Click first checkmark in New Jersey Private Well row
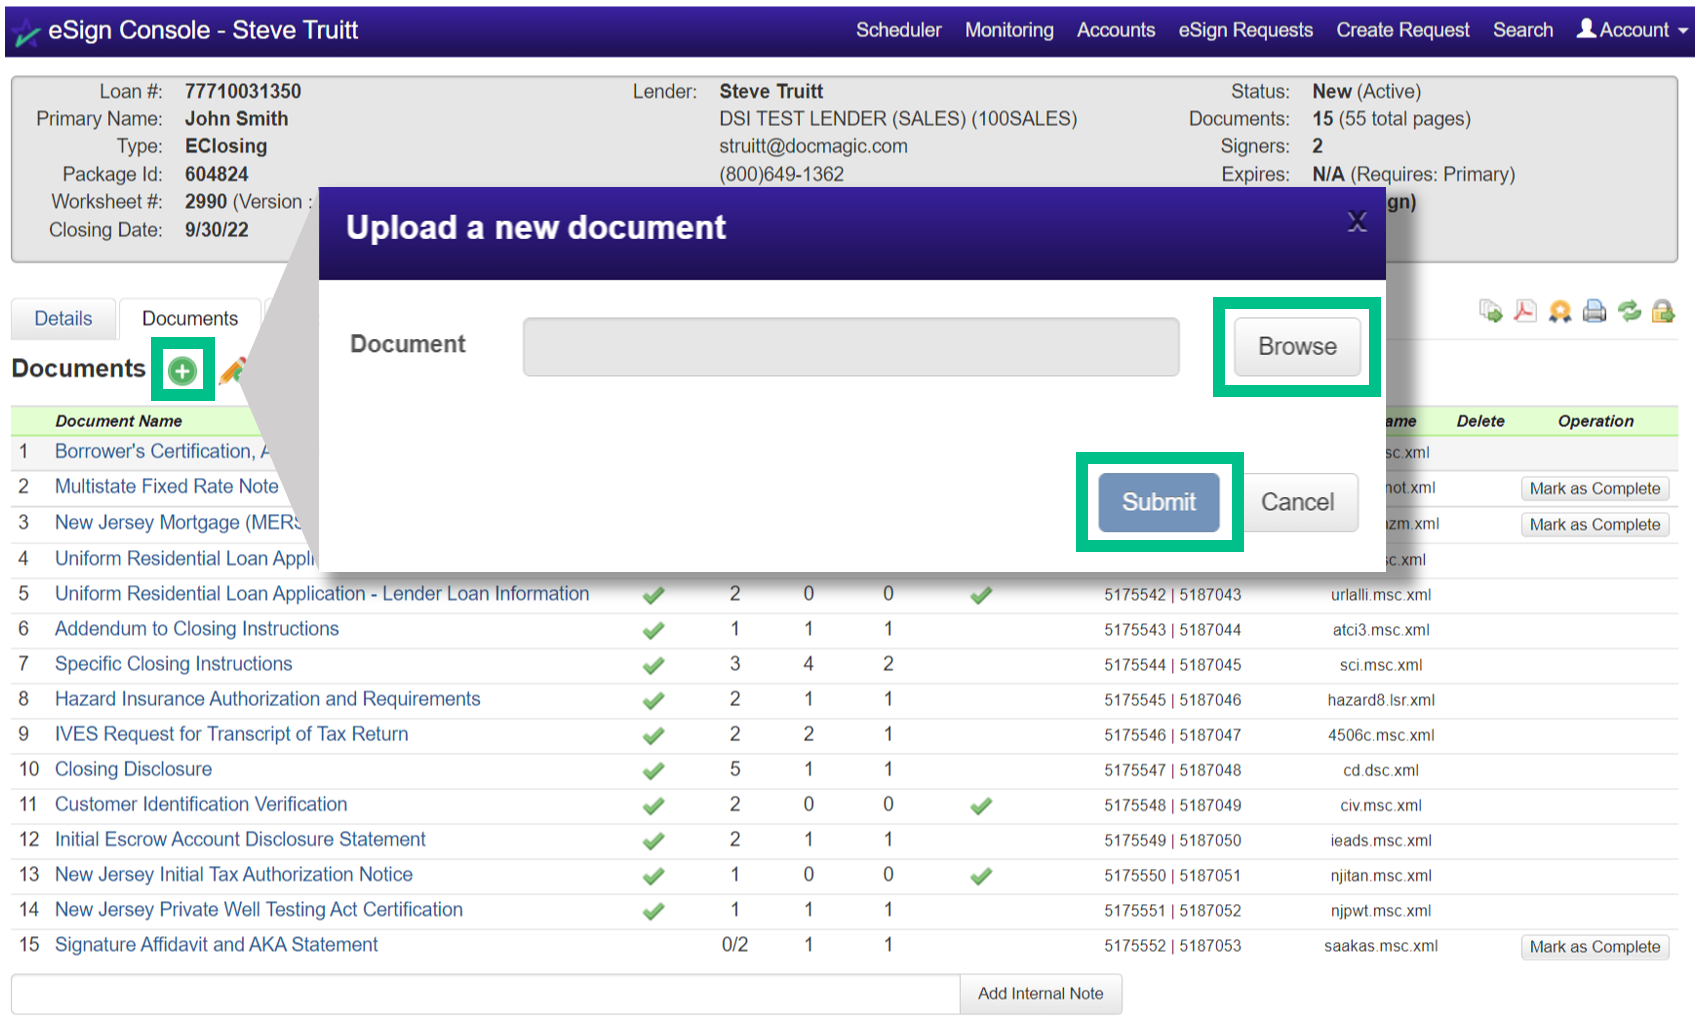Screen dimensions: 1699x1020 tap(654, 910)
